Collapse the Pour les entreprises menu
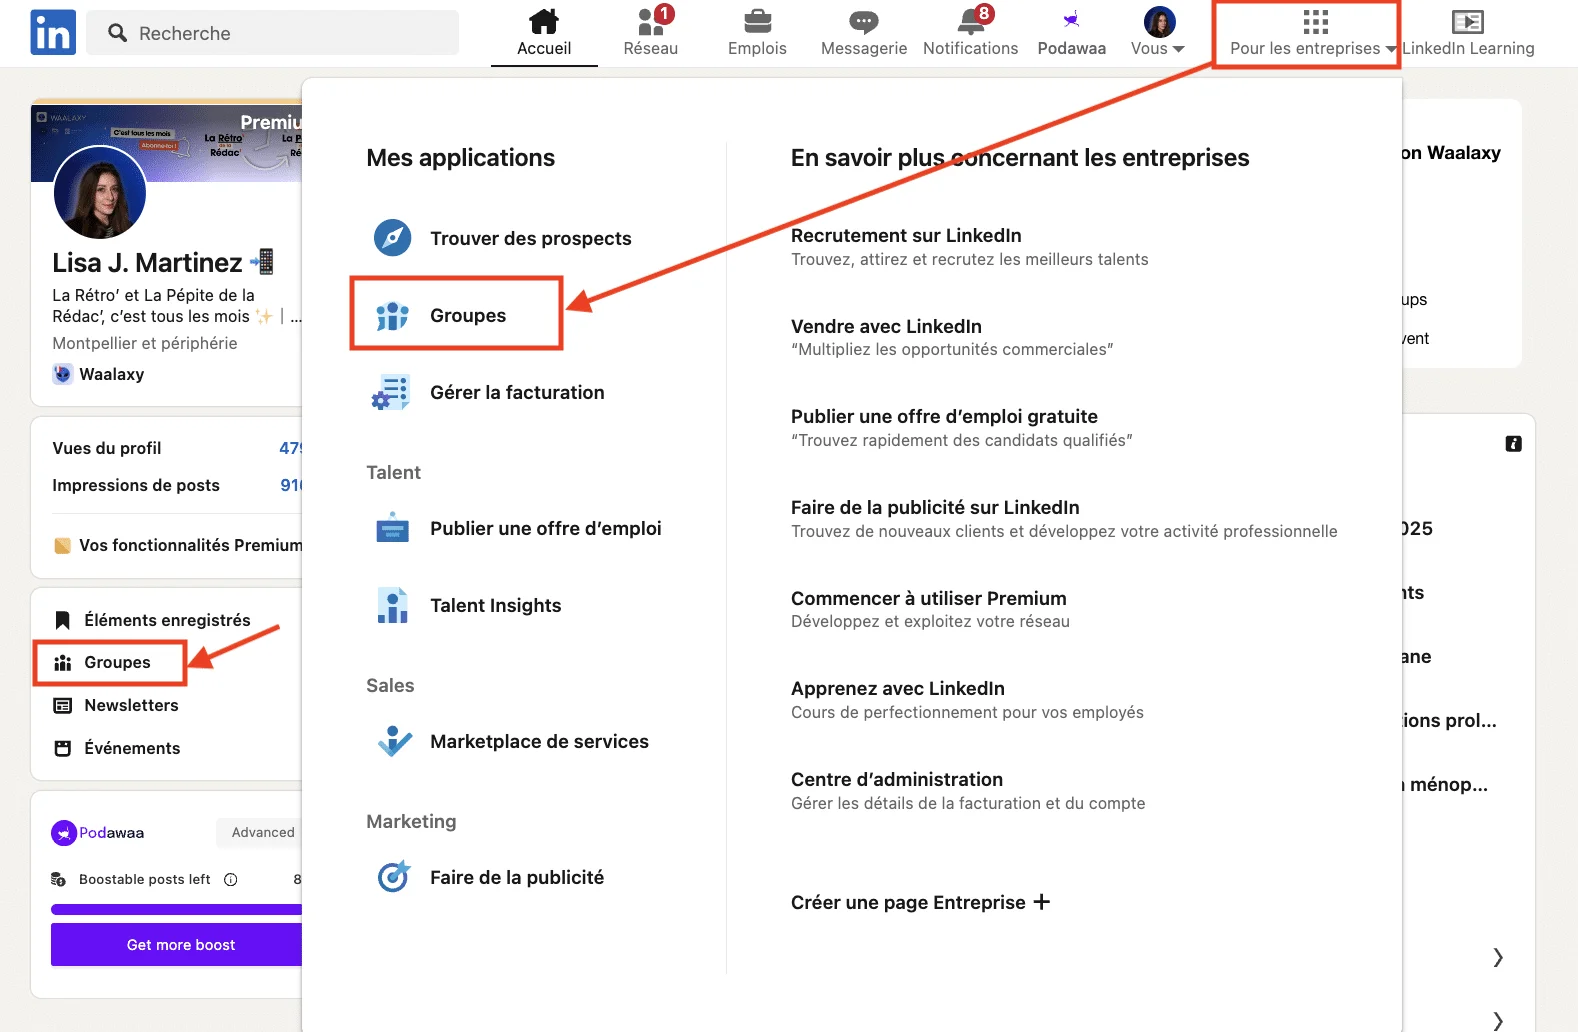The height and width of the screenshot is (1032, 1578). 1313,33
